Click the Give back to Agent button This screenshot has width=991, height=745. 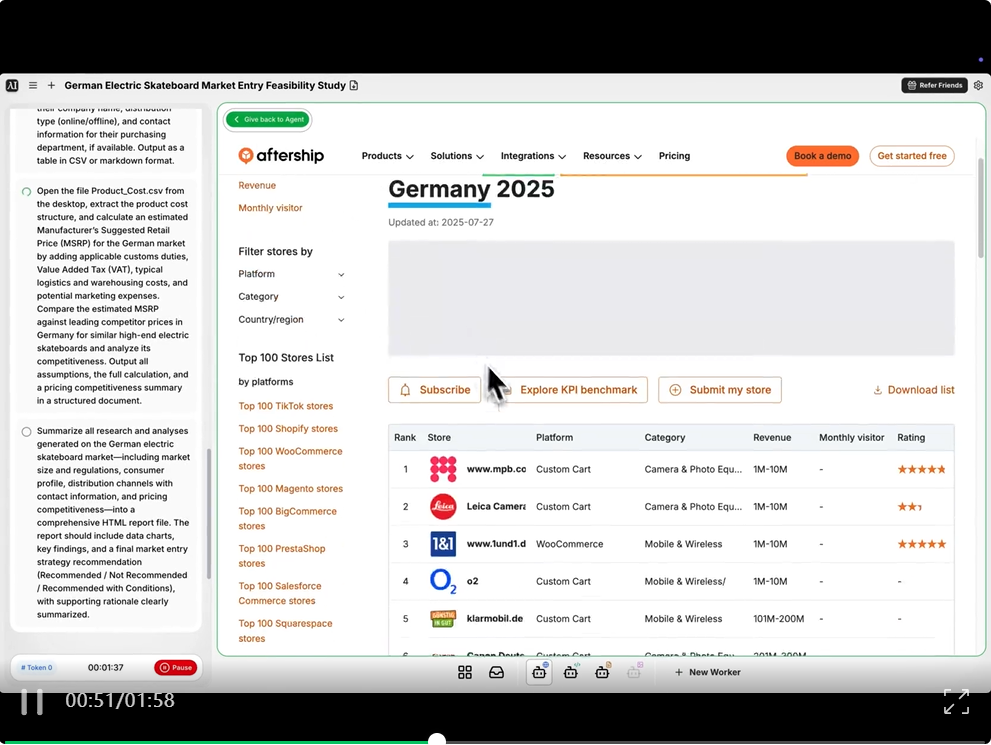tap(268, 119)
